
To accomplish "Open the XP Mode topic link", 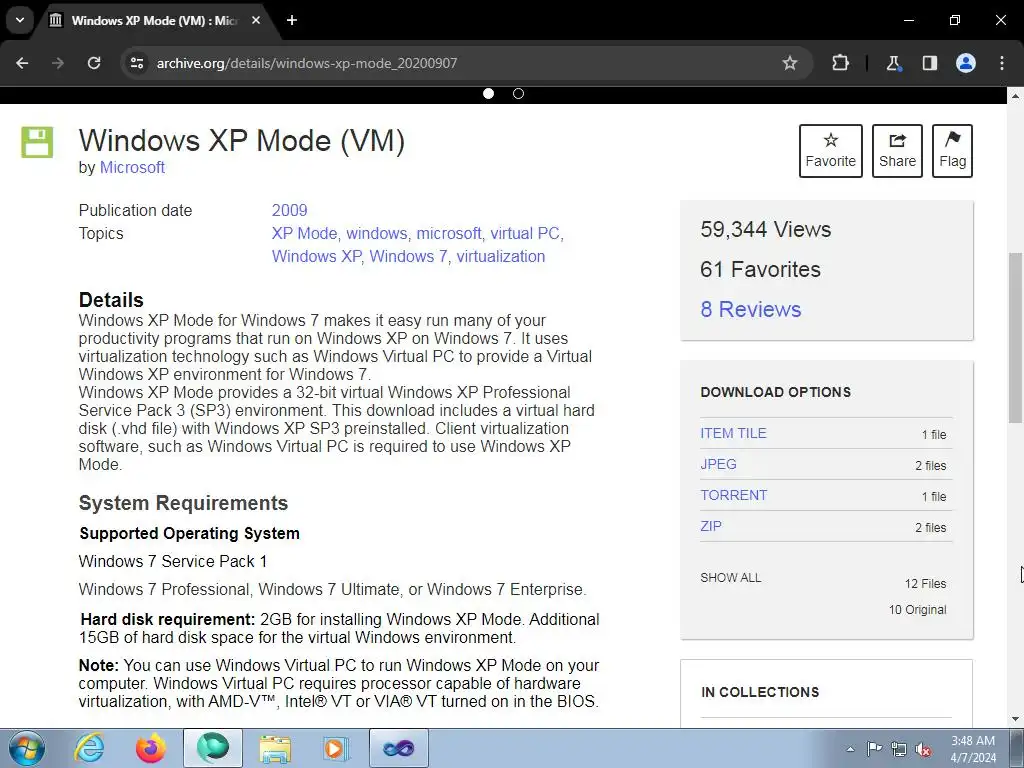I will click(x=304, y=233).
